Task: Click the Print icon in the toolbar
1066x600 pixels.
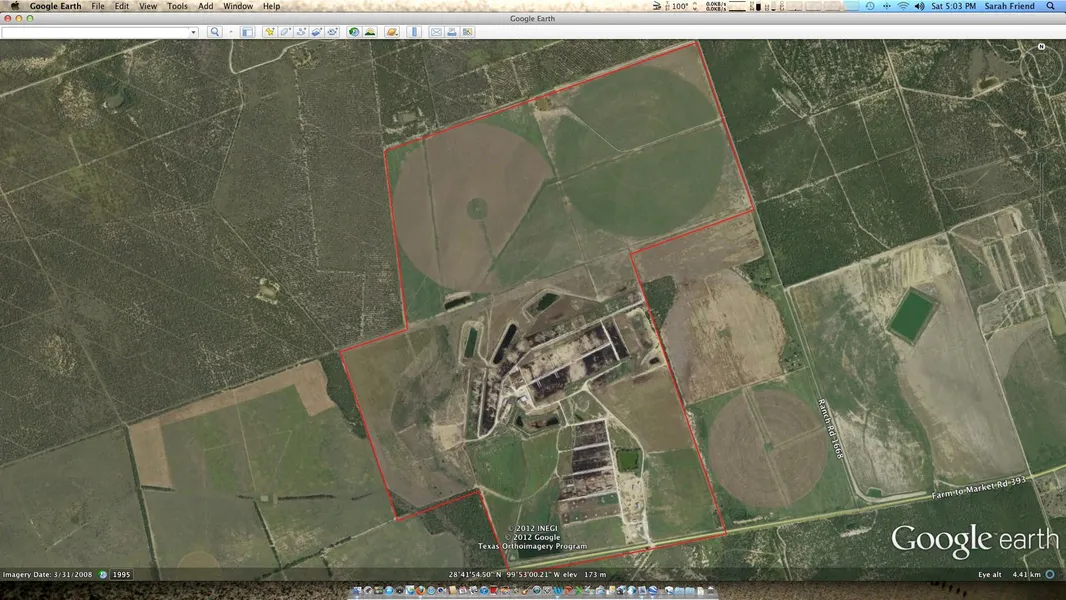Action: [x=452, y=32]
